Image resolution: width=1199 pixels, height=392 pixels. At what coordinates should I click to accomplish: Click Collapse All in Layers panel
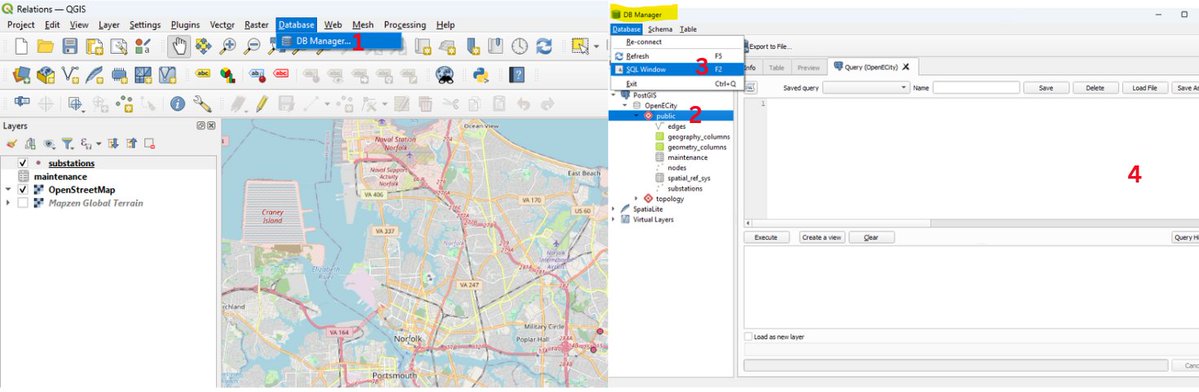[x=132, y=143]
